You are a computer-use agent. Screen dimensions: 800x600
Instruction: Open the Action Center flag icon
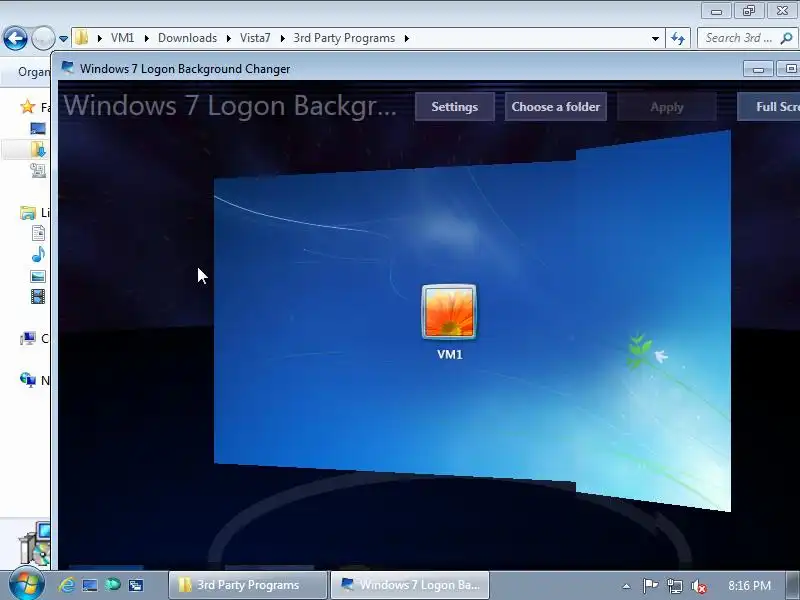tap(650, 586)
